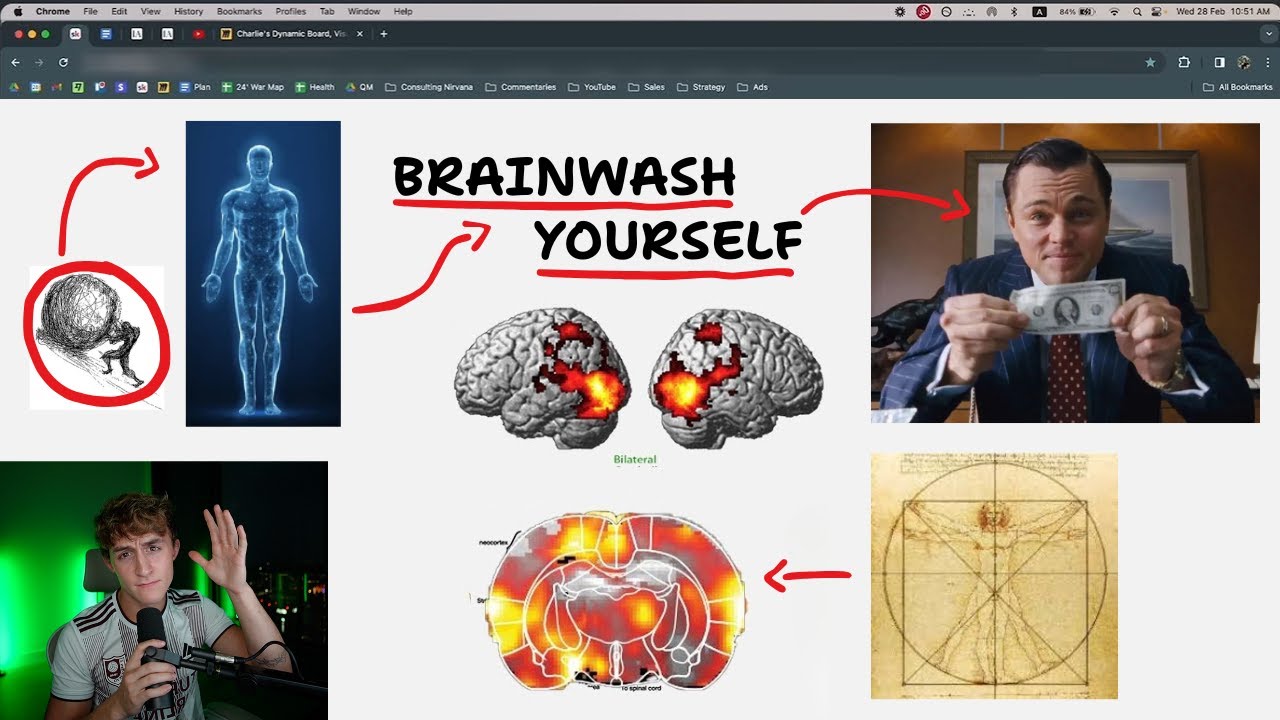1280x720 pixels.
Task: Expand the Commentaries bookmark folder
Action: 520,87
